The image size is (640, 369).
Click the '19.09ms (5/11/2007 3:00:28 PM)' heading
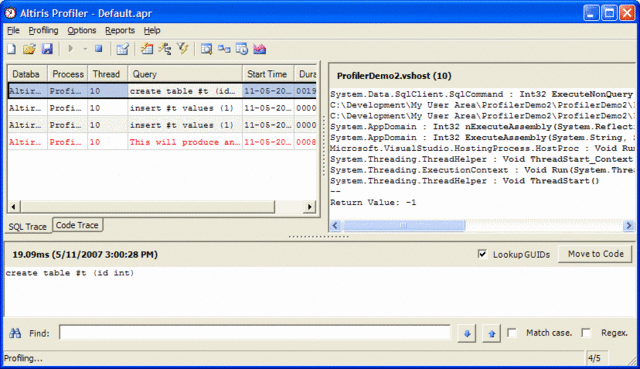[x=85, y=254]
